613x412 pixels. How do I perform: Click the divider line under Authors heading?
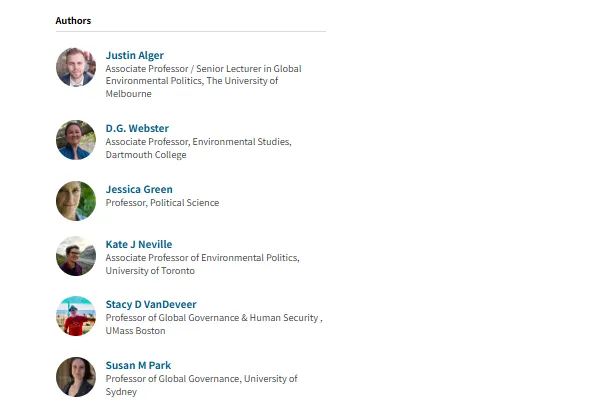click(x=191, y=31)
